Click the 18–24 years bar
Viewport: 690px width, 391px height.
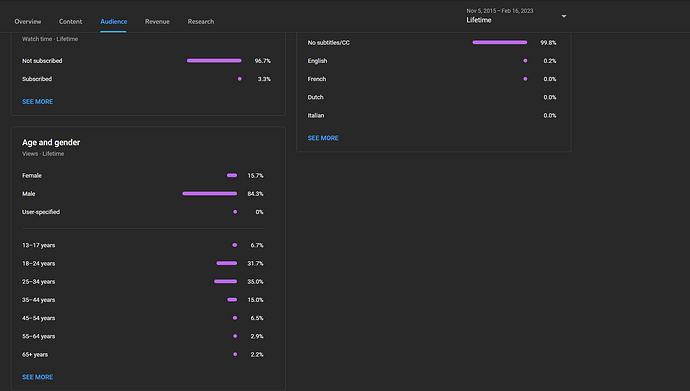coord(227,263)
